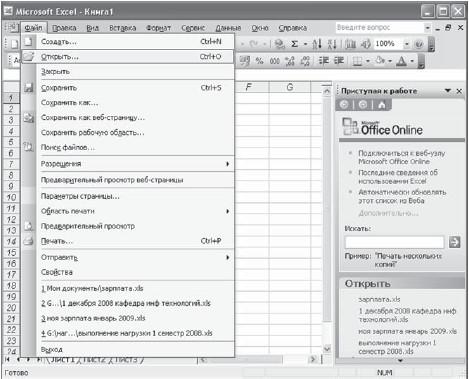Click the Искать search input field

[x=395, y=242]
